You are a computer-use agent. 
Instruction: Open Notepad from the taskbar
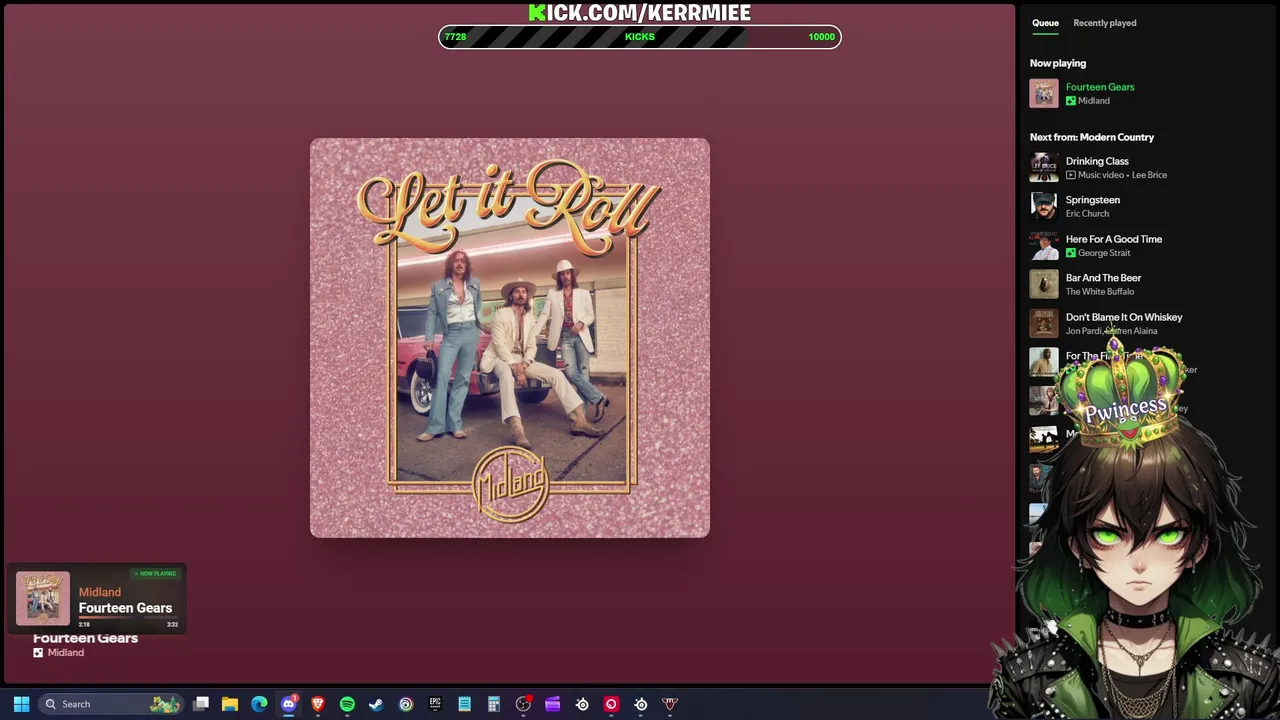tap(464, 704)
